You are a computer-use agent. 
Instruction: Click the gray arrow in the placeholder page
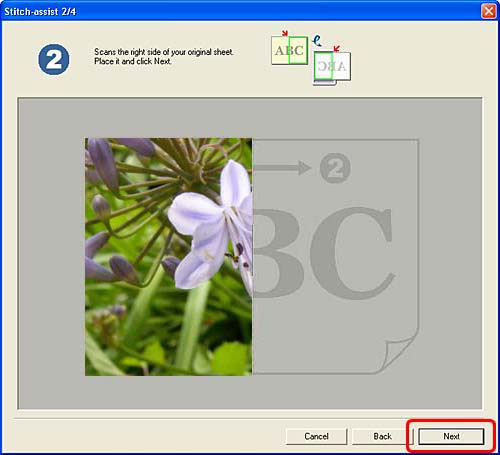click(283, 167)
